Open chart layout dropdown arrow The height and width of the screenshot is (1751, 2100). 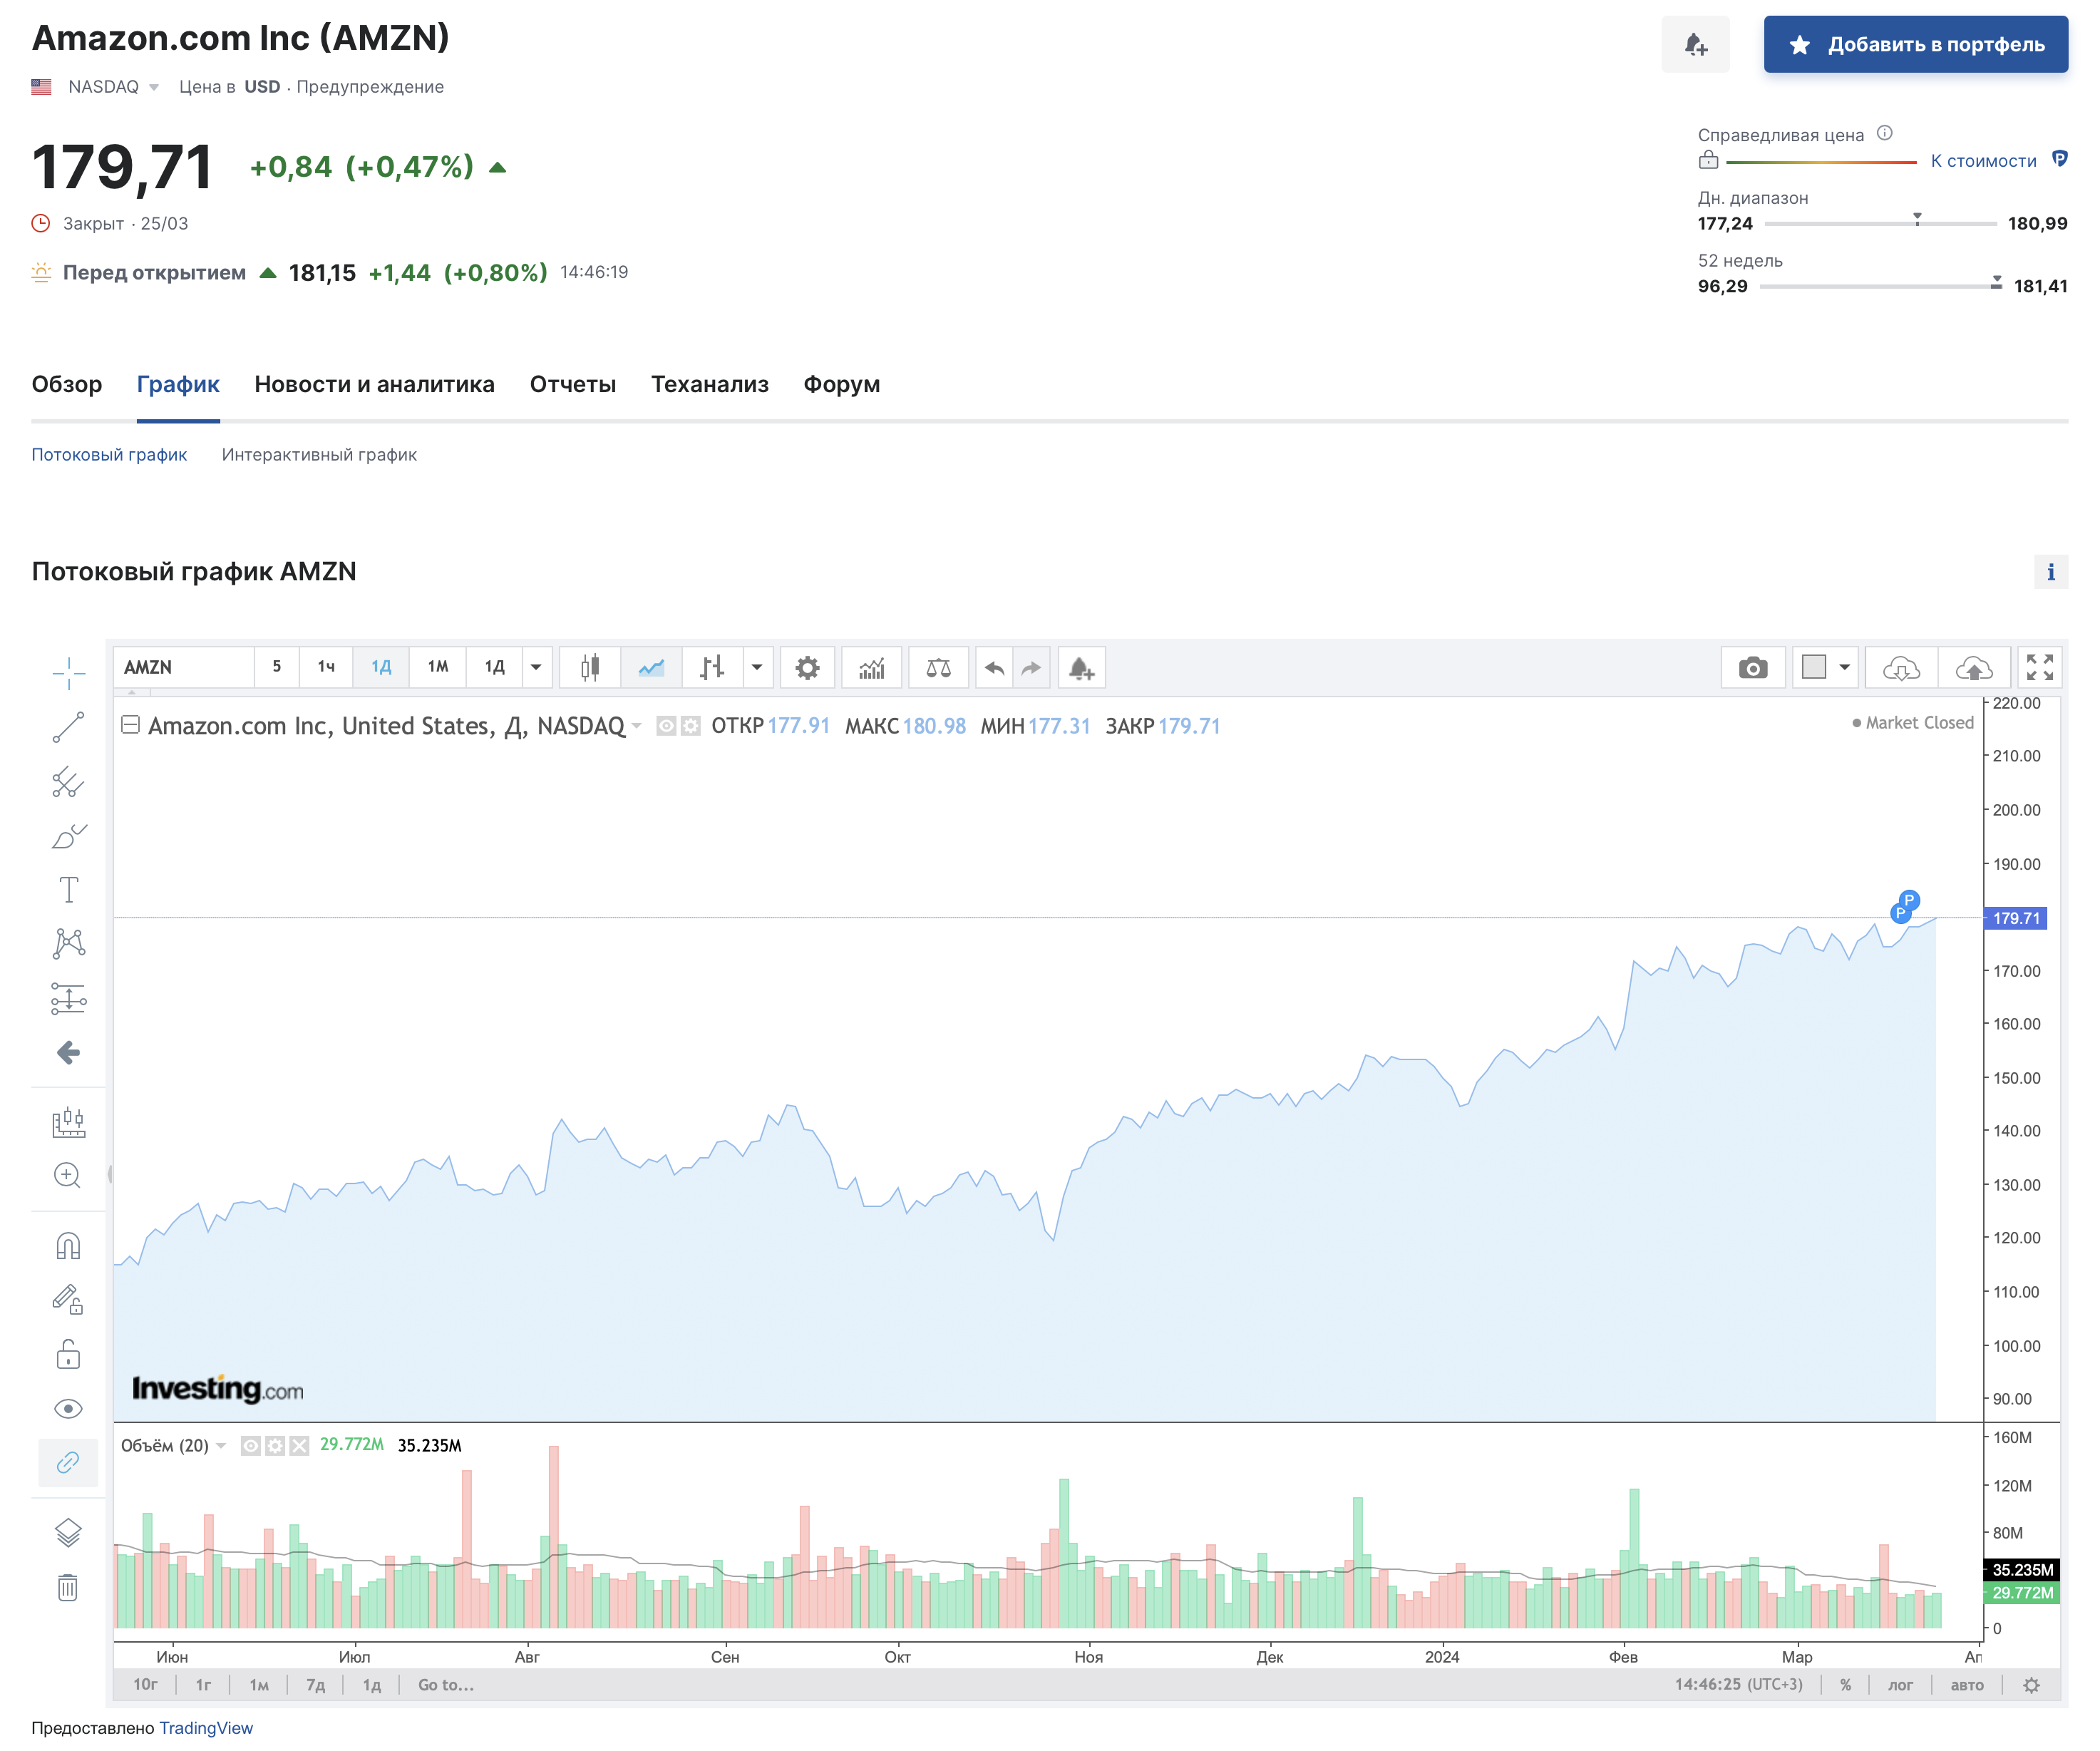(x=1845, y=667)
